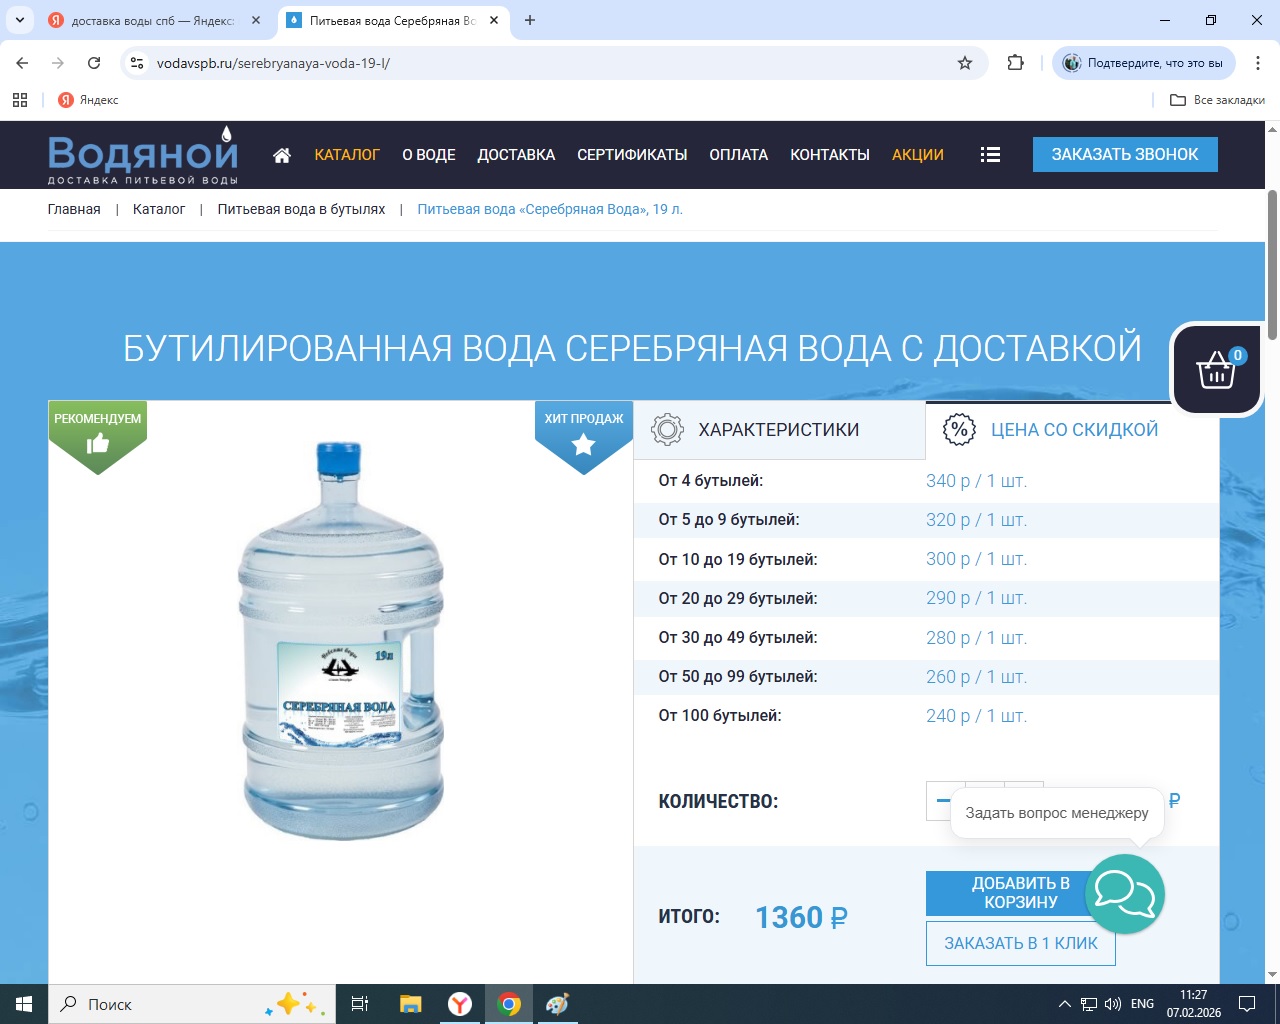Go to the ДОСТАВКА page

tap(516, 155)
